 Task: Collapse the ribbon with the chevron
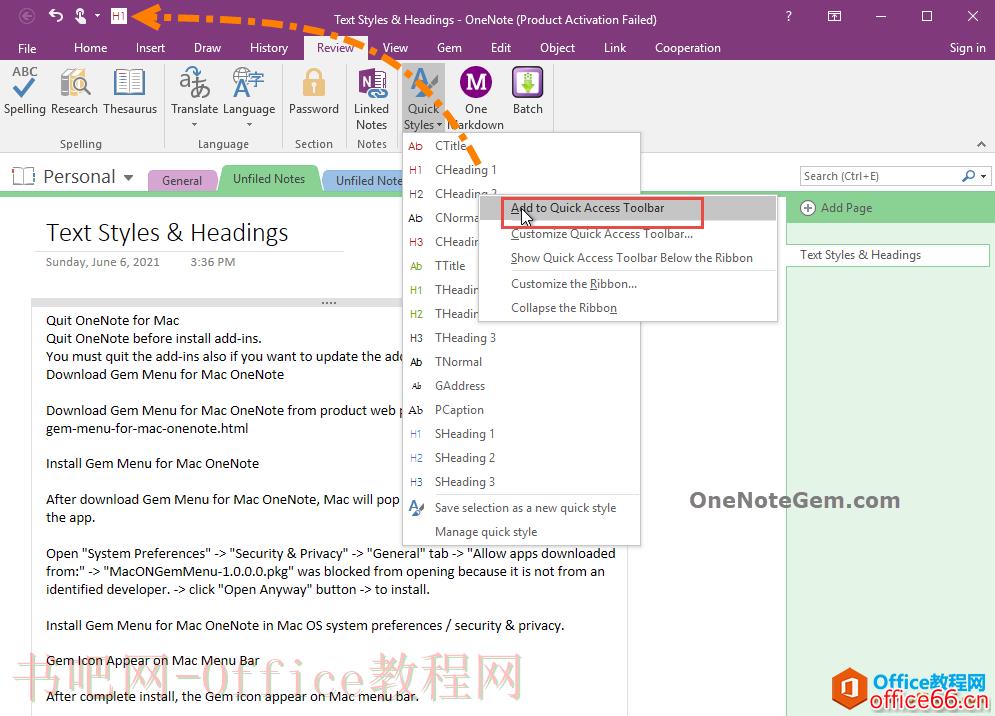coord(981,145)
